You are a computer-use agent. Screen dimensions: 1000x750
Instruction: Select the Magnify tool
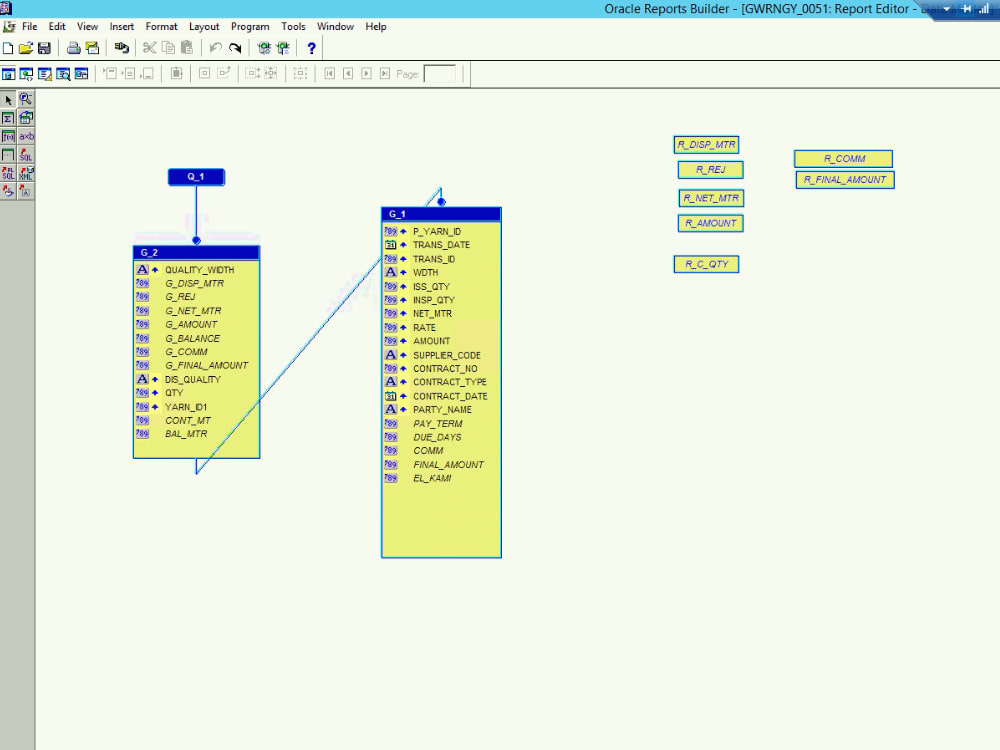click(x=26, y=99)
